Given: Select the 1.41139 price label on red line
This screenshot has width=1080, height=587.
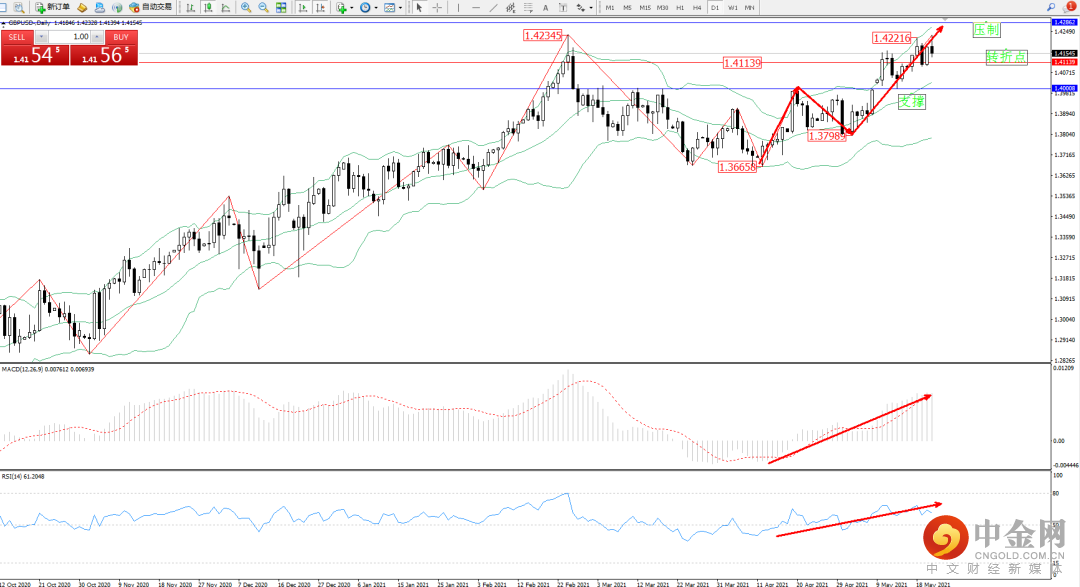Looking at the screenshot, I should [742, 63].
